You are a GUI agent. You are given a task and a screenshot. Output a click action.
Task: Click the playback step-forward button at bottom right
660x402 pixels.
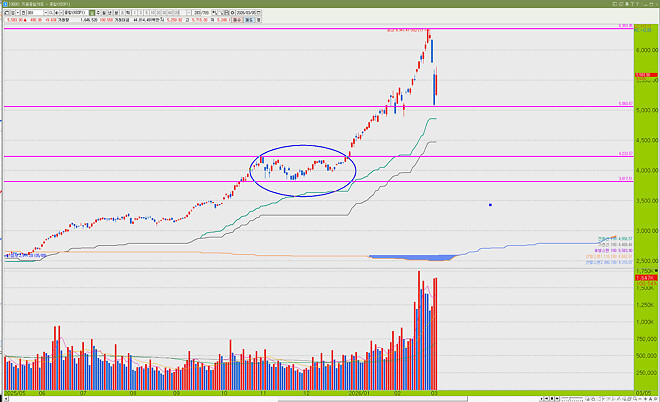(x=557, y=399)
